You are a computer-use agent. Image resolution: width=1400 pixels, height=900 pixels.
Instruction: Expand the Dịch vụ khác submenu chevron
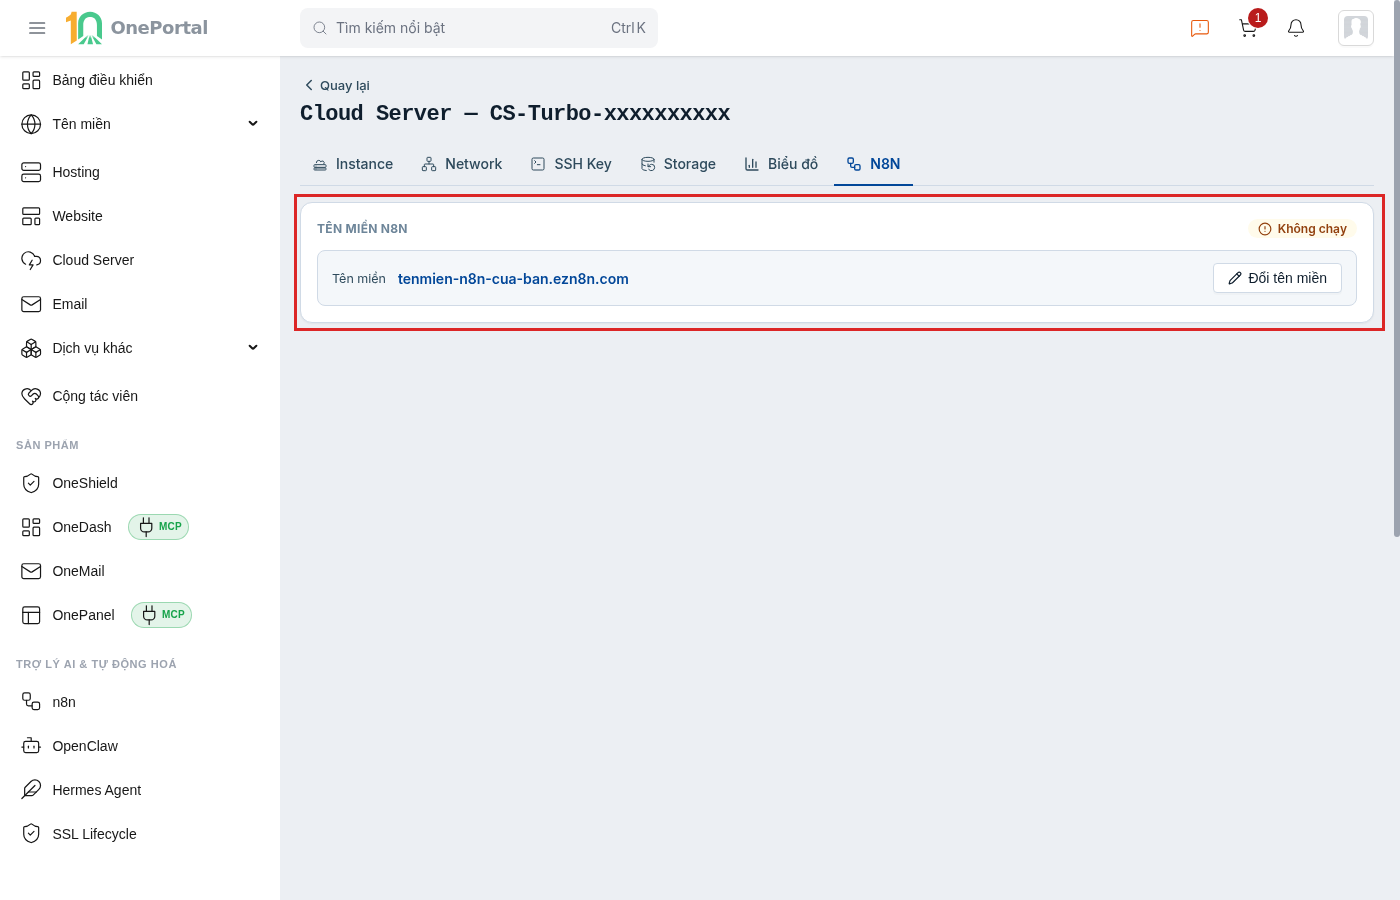(253, 348)
